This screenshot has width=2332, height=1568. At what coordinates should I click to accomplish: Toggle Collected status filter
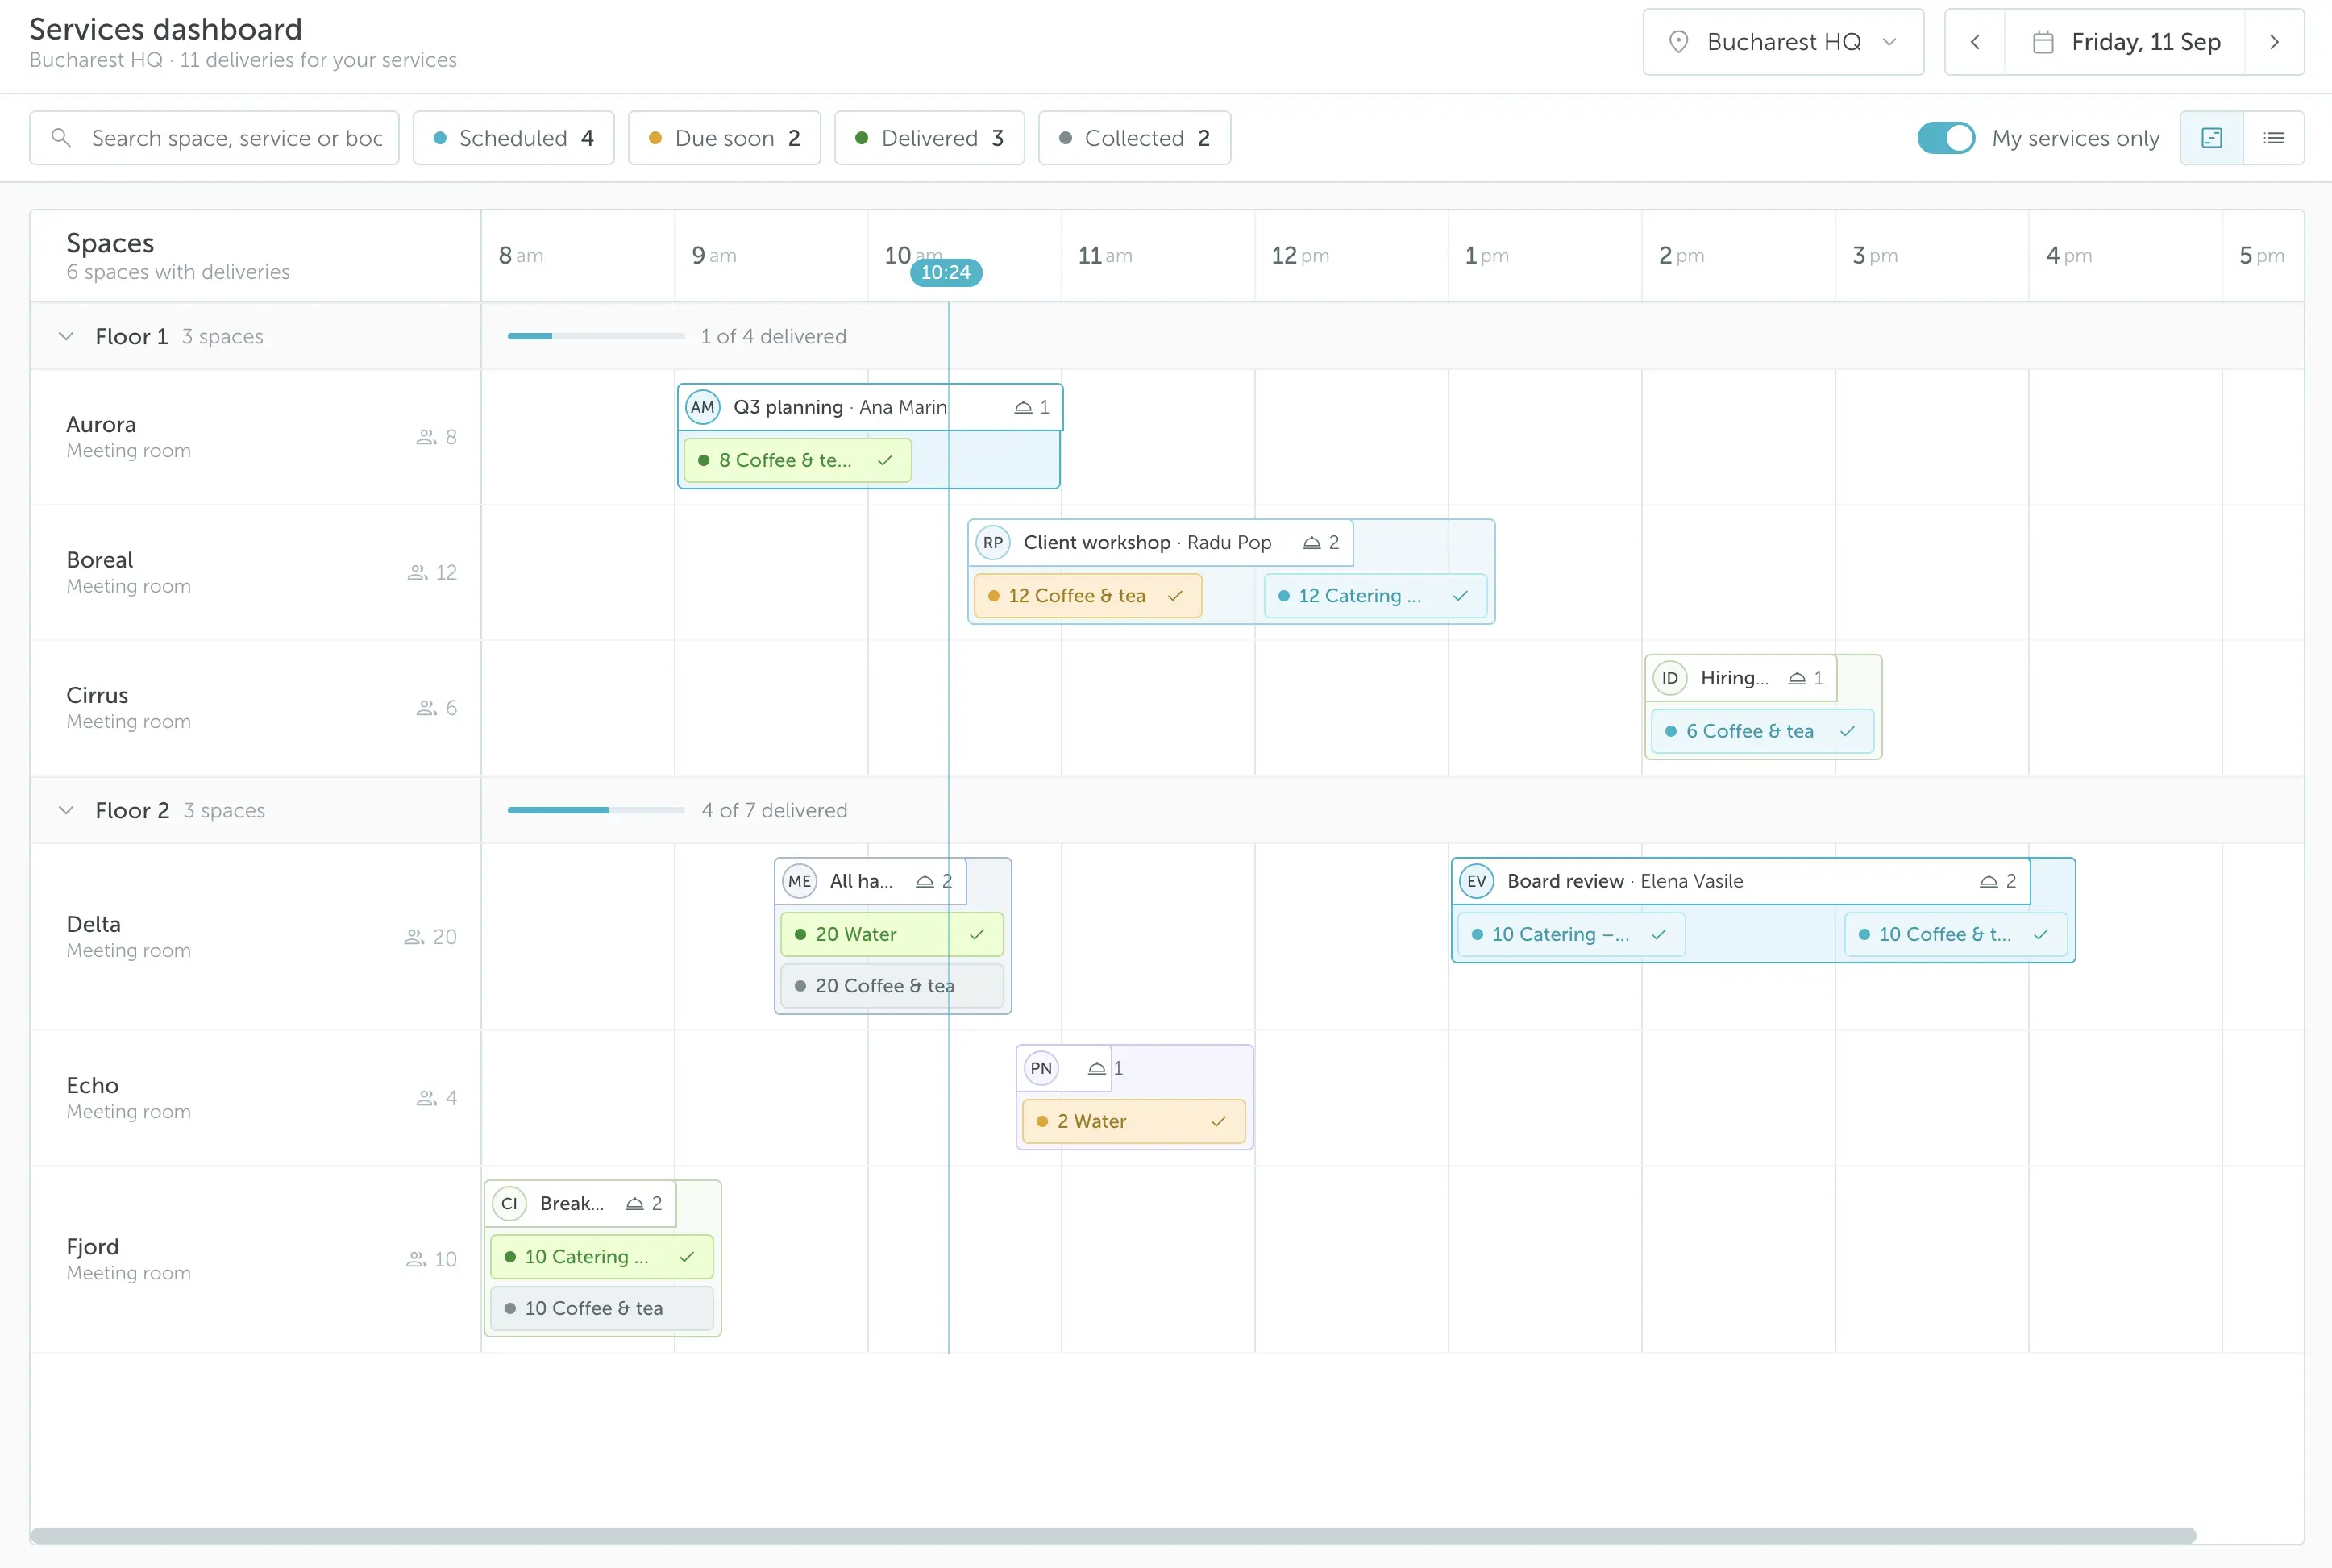[1135, 138]
